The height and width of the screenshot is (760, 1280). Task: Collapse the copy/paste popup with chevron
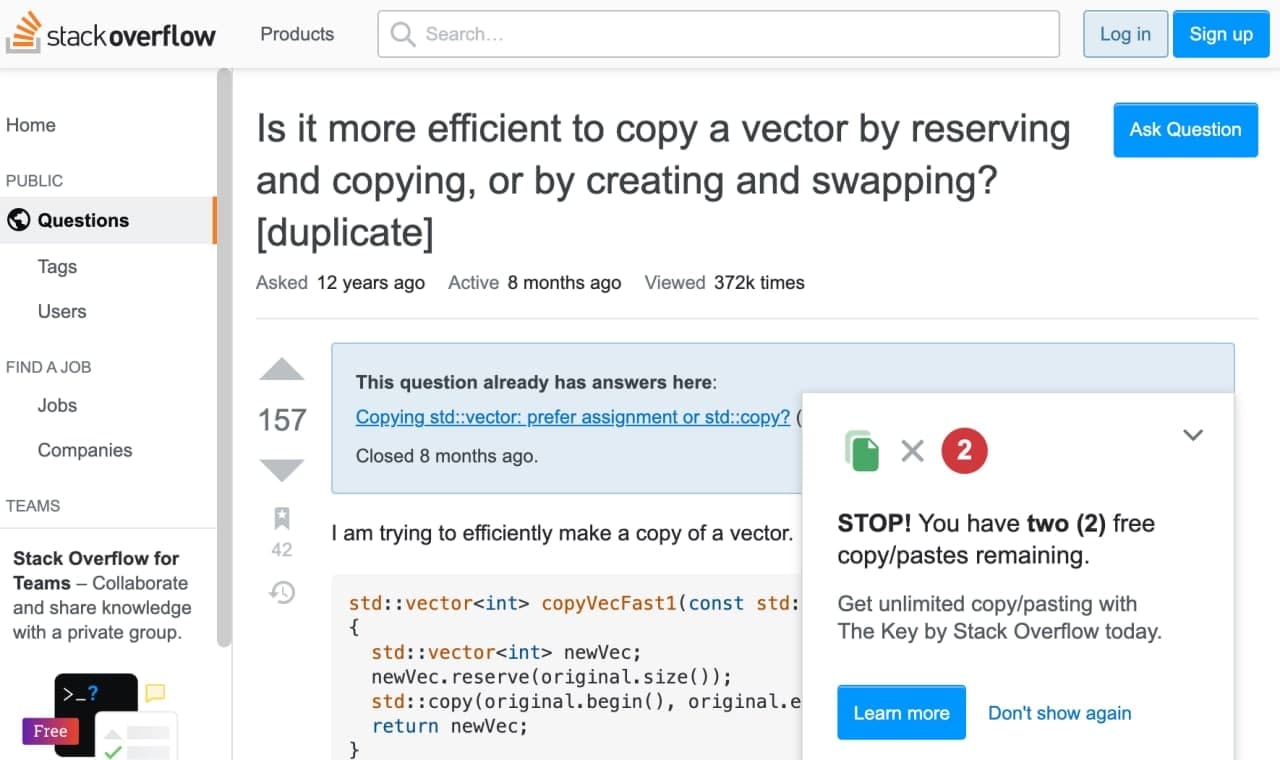[1193, 435]
